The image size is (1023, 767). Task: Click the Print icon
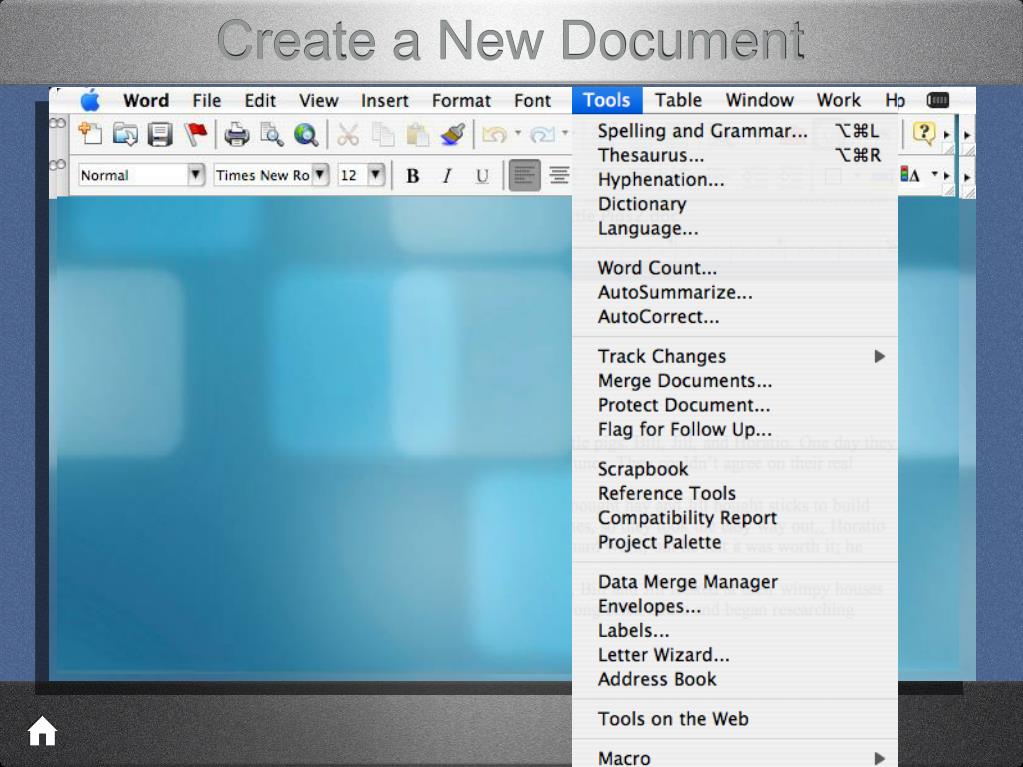pos(236,134)
